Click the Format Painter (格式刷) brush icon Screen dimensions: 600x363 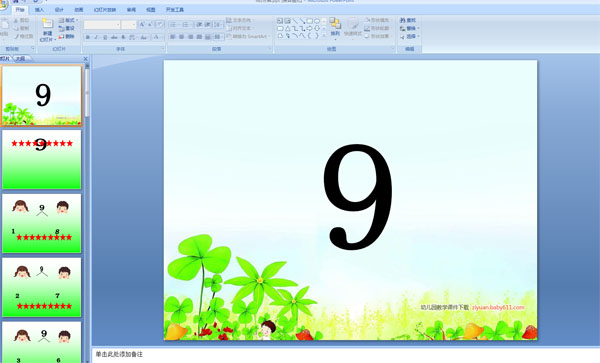click(17, 36)
